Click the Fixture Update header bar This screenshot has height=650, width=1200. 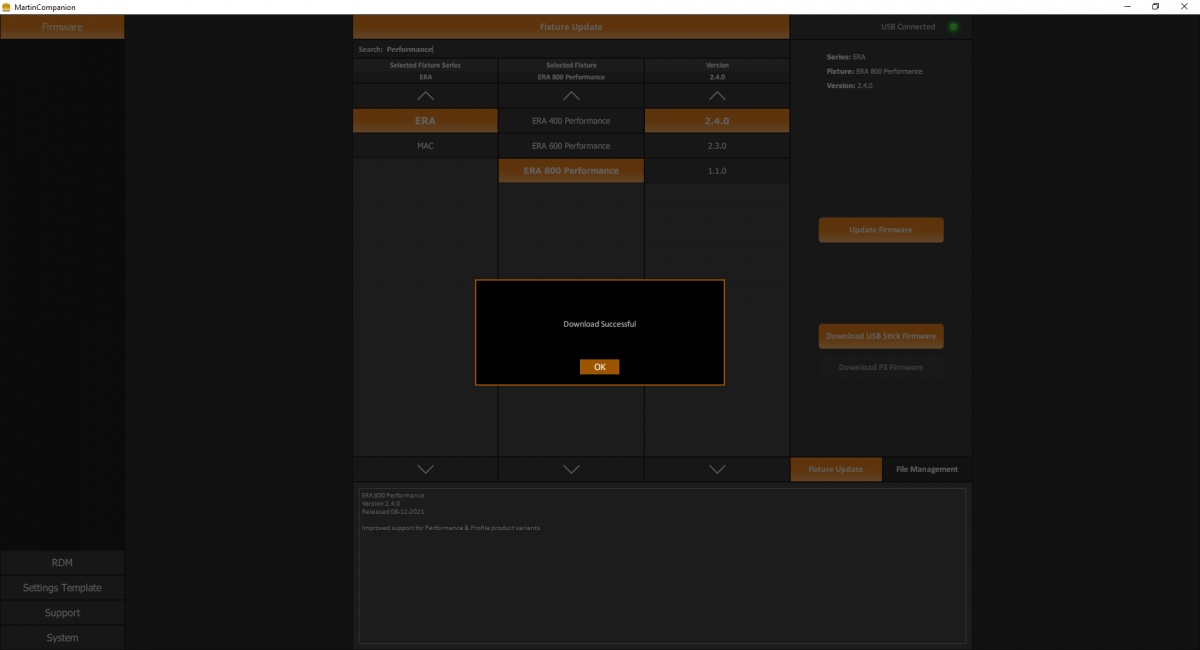click(x=571, y=27)
